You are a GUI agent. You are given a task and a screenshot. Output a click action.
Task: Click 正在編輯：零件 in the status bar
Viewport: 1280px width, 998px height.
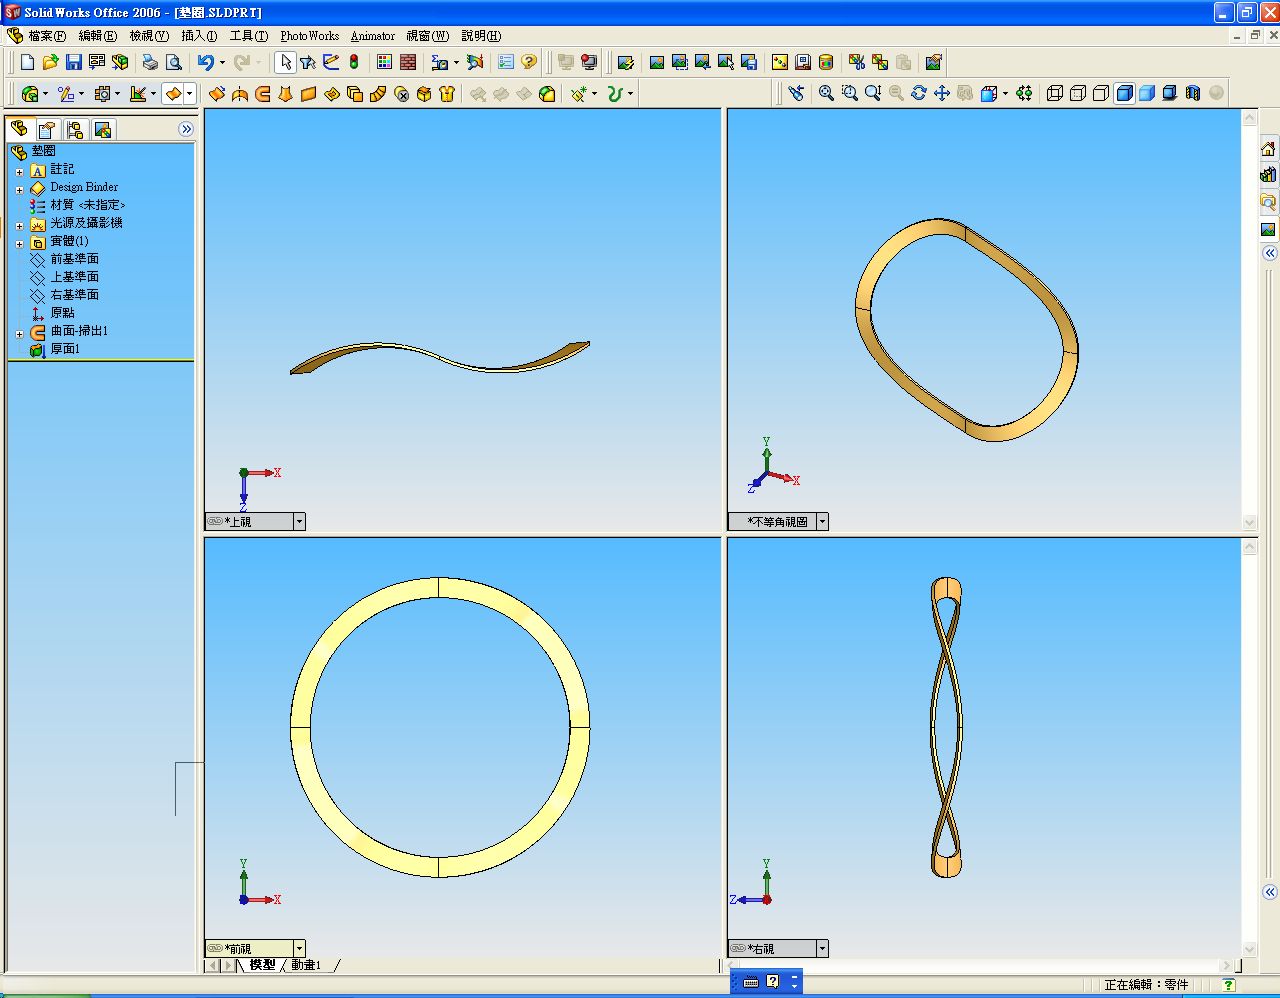click(x=1146, y=985)
